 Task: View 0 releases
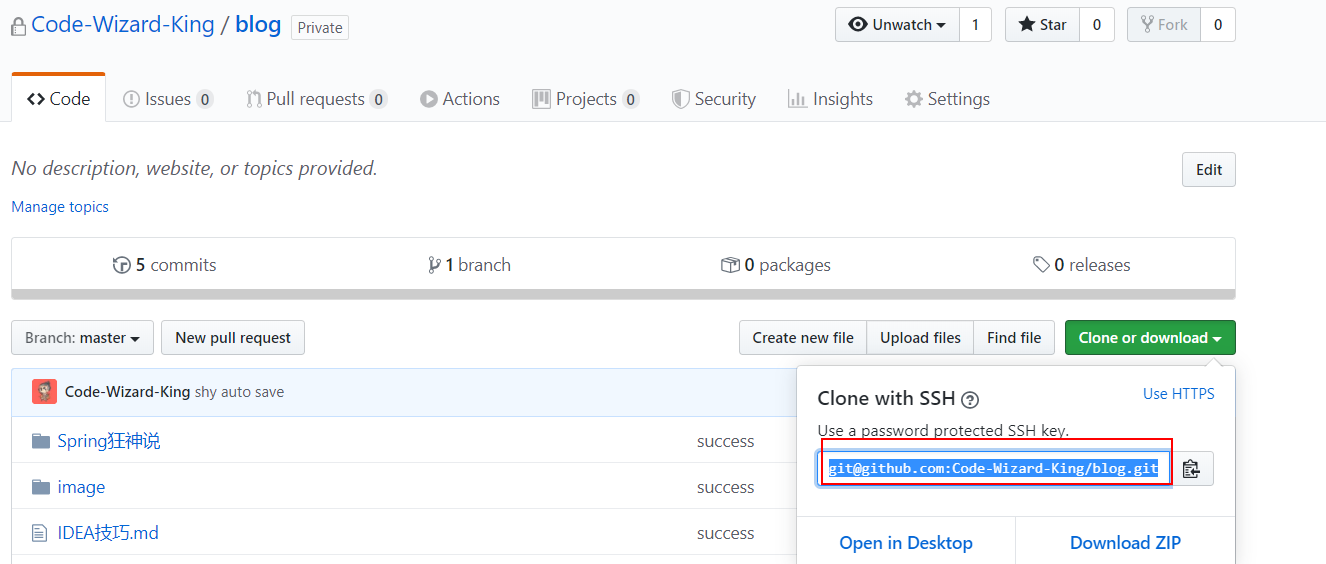(x=1082, y=265)
